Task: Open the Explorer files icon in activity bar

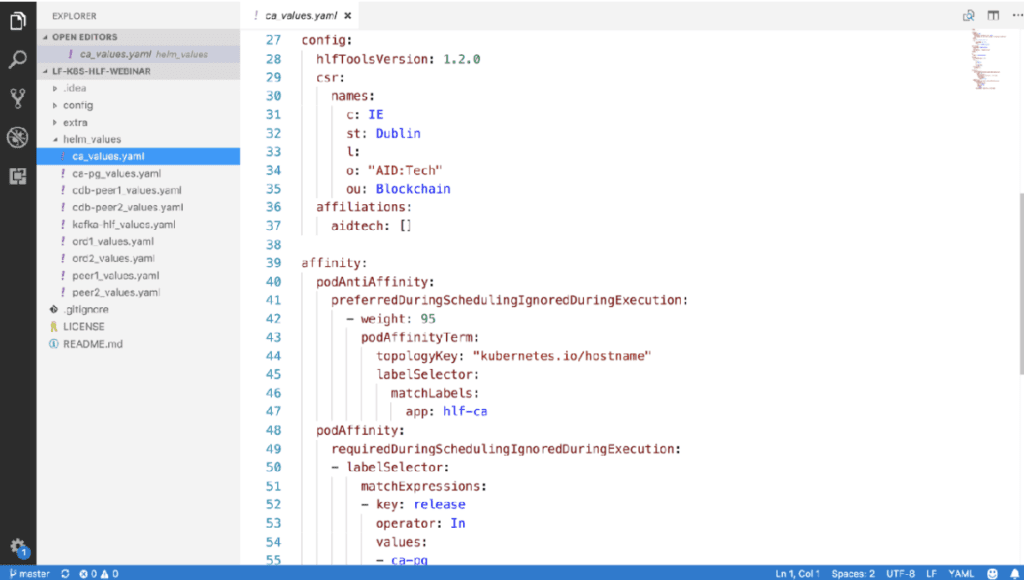Action: (x=17, y=20)
